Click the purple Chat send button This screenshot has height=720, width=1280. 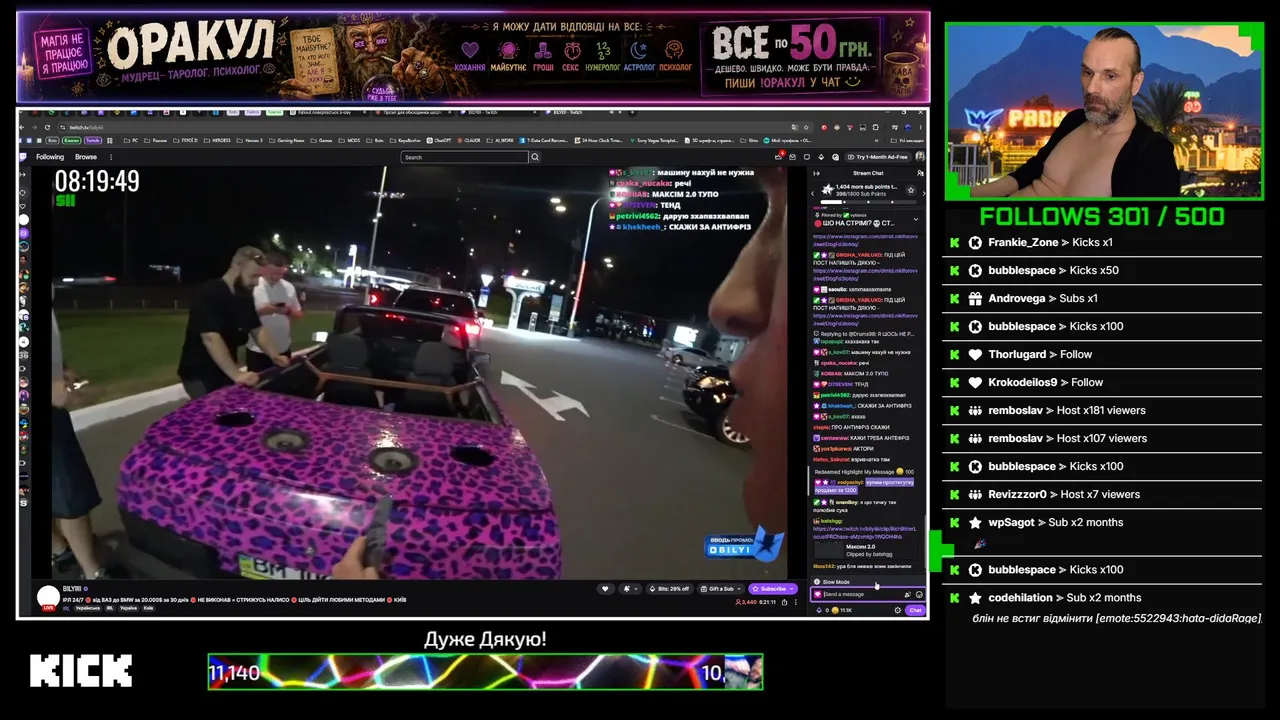[915, 610]
